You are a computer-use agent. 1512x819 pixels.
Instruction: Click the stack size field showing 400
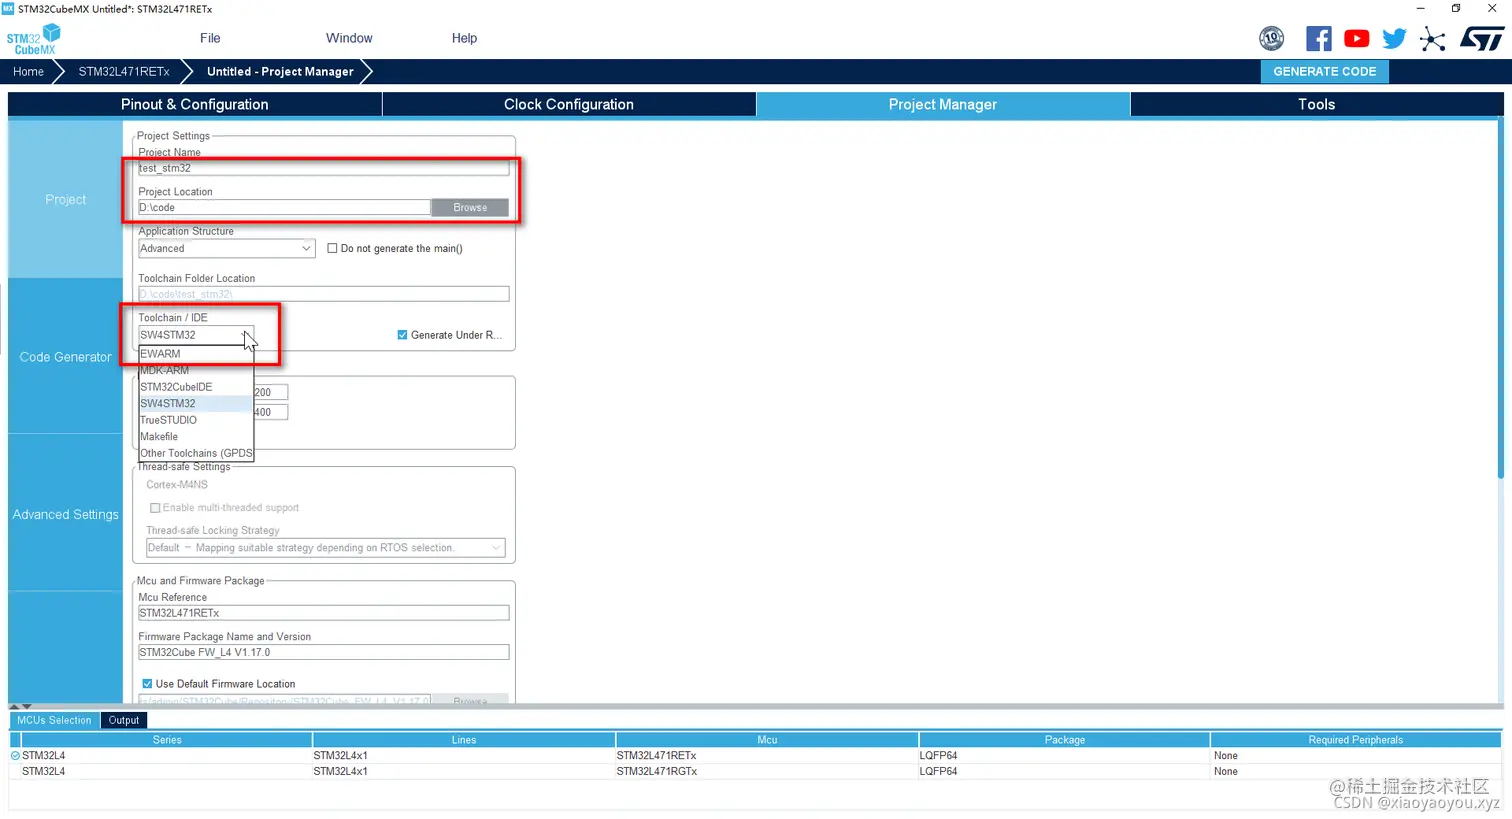tap(271, 412)
